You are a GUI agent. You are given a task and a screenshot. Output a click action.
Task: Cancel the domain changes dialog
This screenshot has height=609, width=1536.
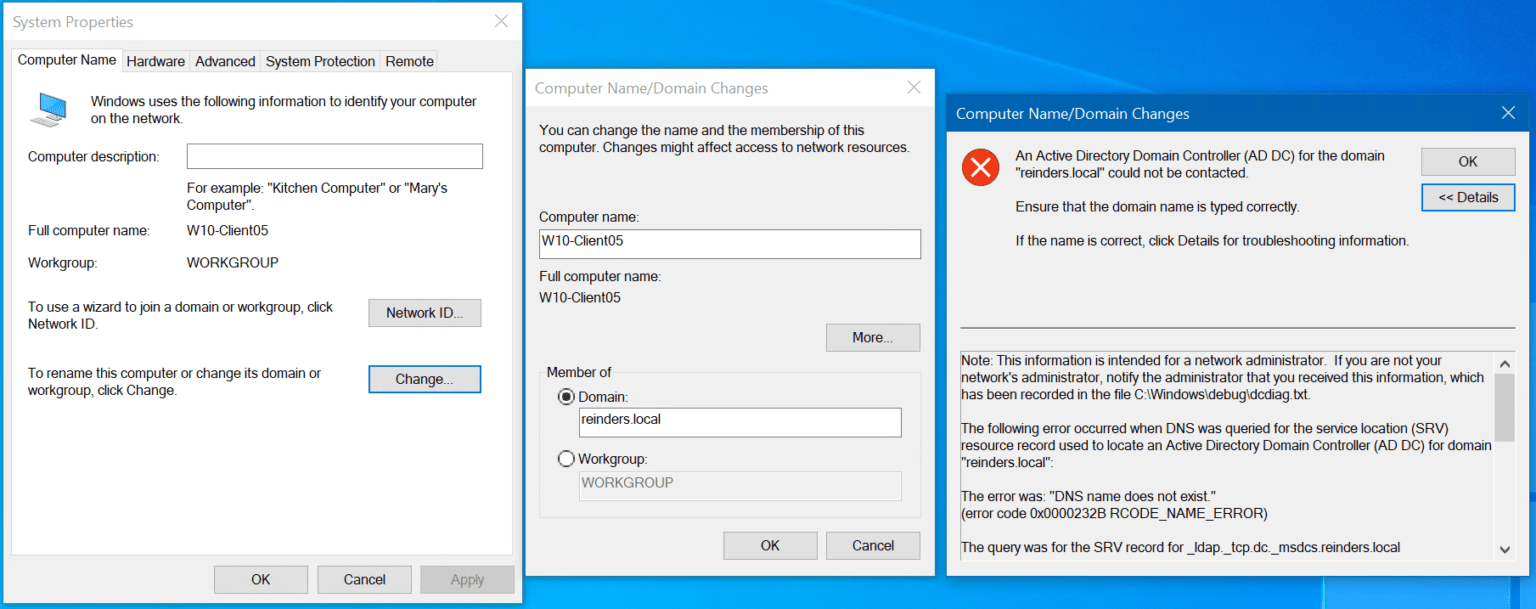click(x=873, y=545)
